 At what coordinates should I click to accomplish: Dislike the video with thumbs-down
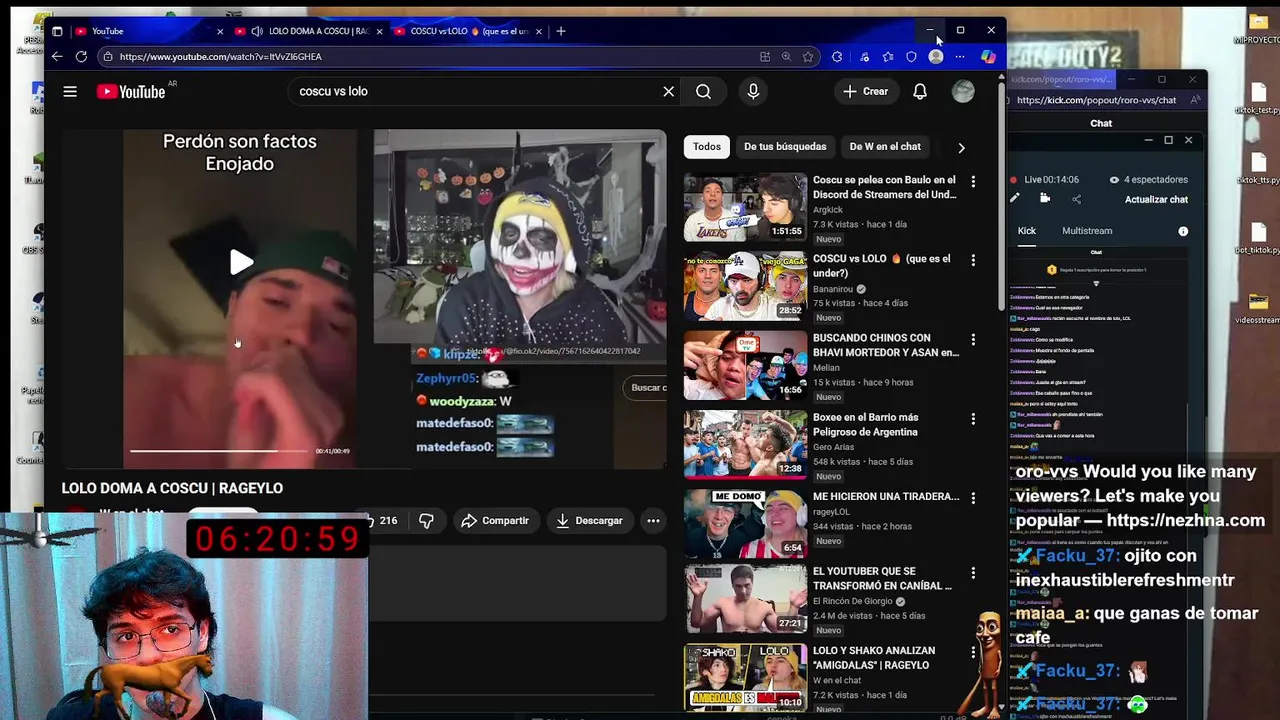[426, 520]
